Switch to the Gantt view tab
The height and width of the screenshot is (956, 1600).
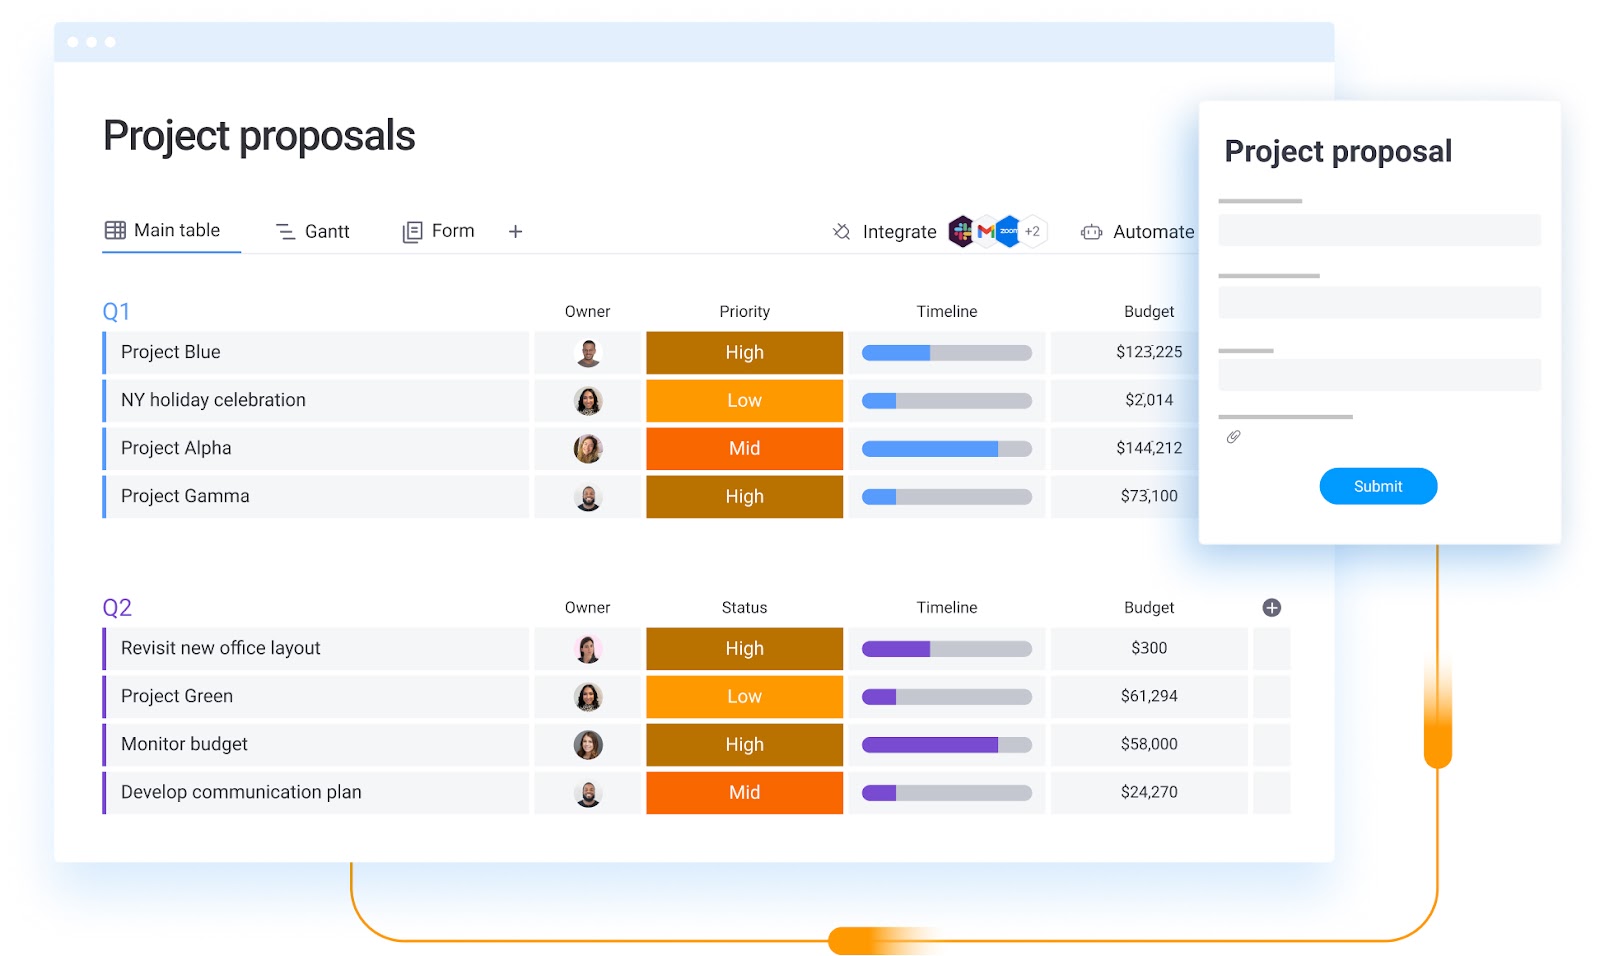pyautogui.click(x=313, y=231)
